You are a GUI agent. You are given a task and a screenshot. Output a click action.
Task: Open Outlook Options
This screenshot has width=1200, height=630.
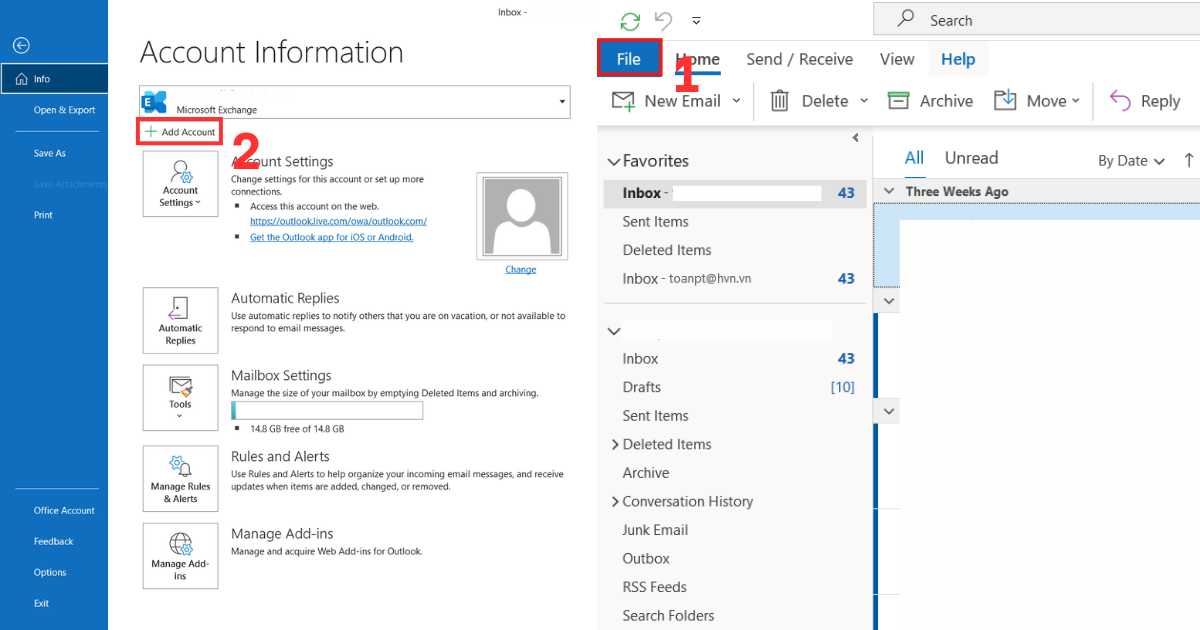tap(50, 572)
